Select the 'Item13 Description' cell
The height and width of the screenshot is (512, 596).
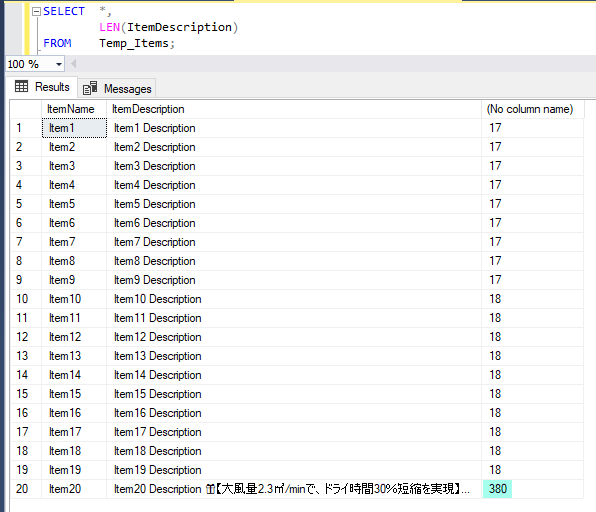pyautogui.click(x=294, y=356)
